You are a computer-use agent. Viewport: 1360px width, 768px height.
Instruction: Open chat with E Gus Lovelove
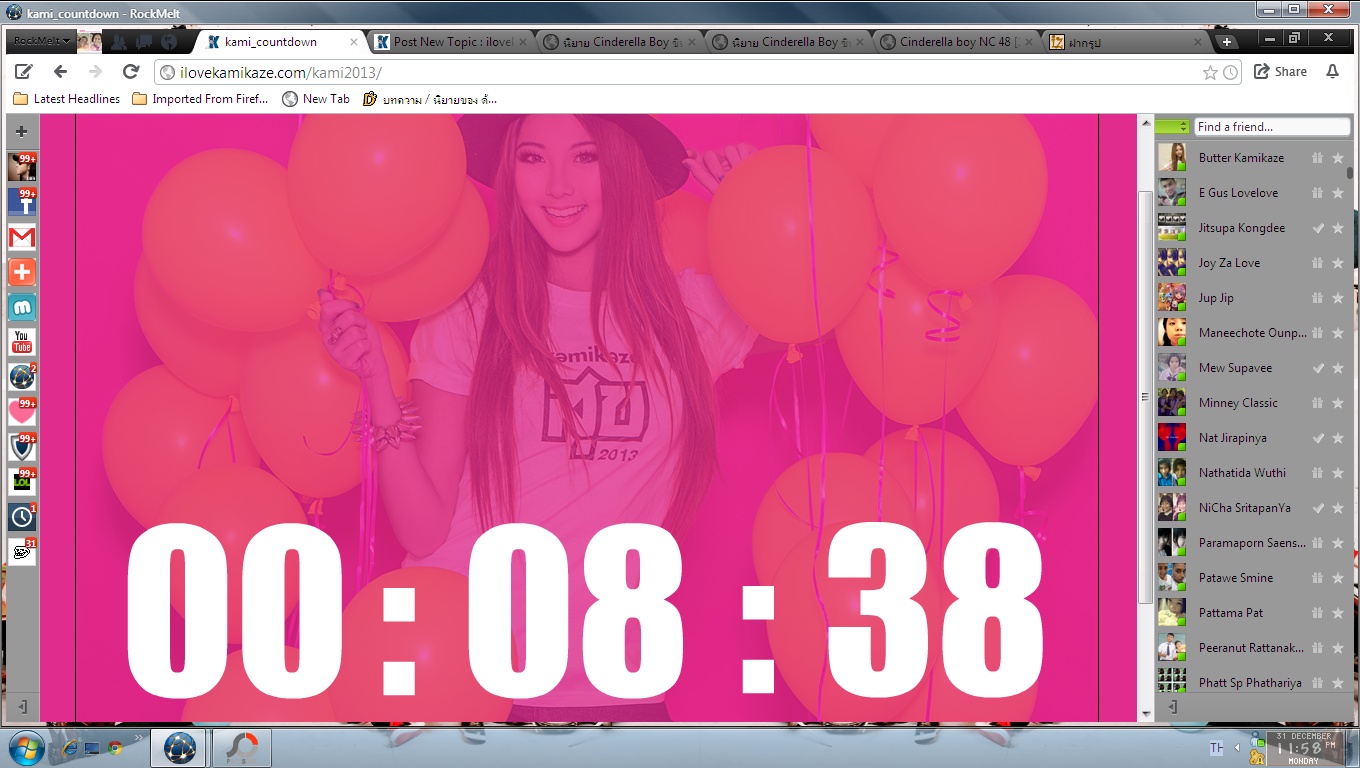pos(1238,193)
